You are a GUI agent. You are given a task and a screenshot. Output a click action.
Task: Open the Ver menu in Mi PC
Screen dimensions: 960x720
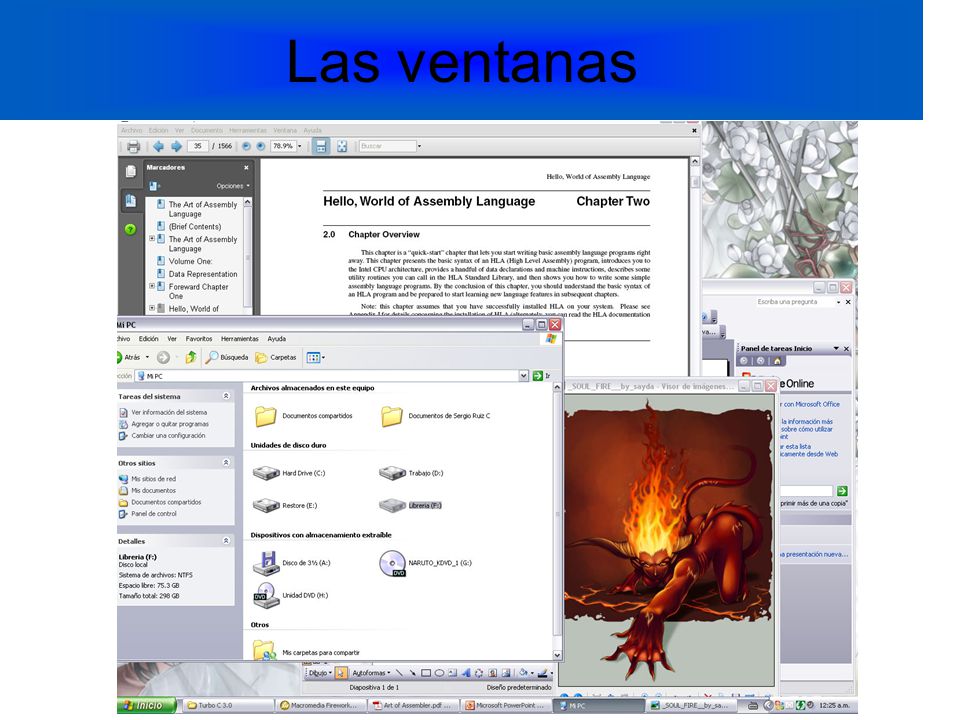(172, 339)
